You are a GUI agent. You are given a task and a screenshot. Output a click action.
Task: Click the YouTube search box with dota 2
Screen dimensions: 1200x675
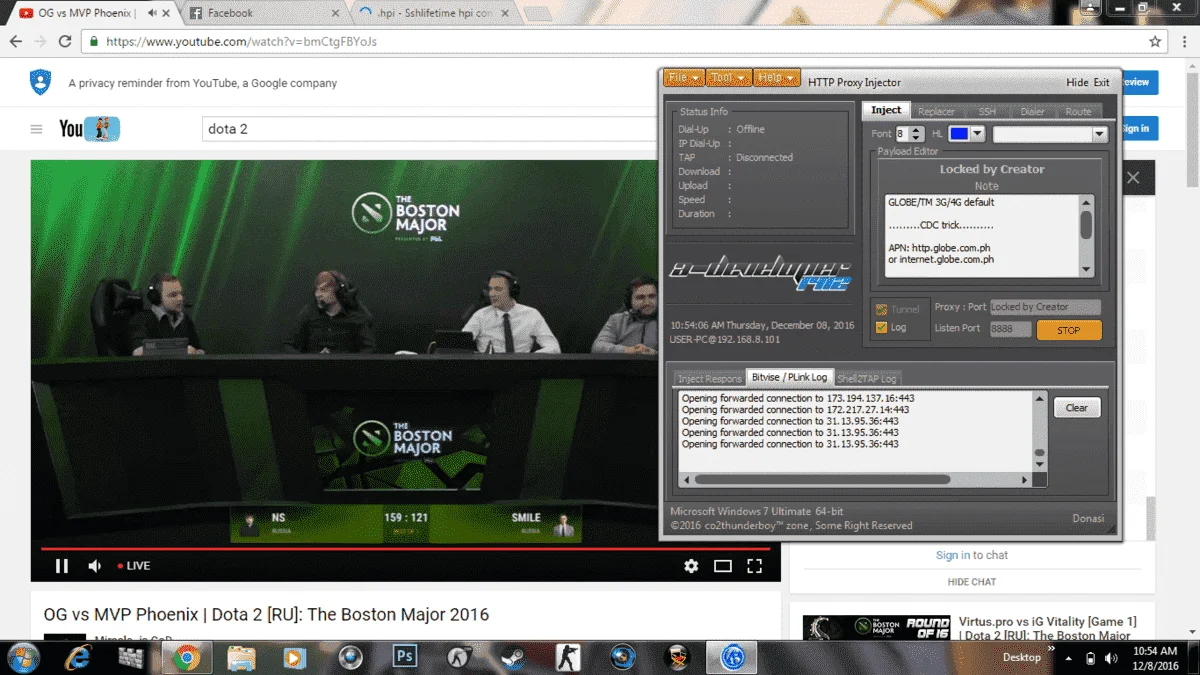(x=430, y=129)
